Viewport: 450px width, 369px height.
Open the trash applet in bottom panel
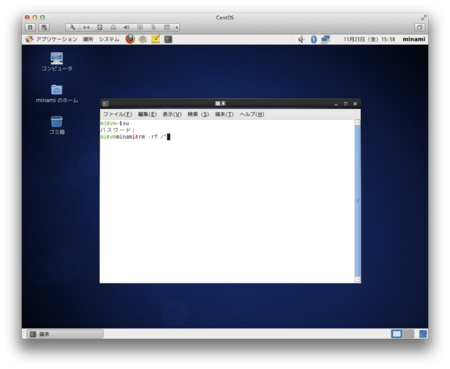(423, 334)
